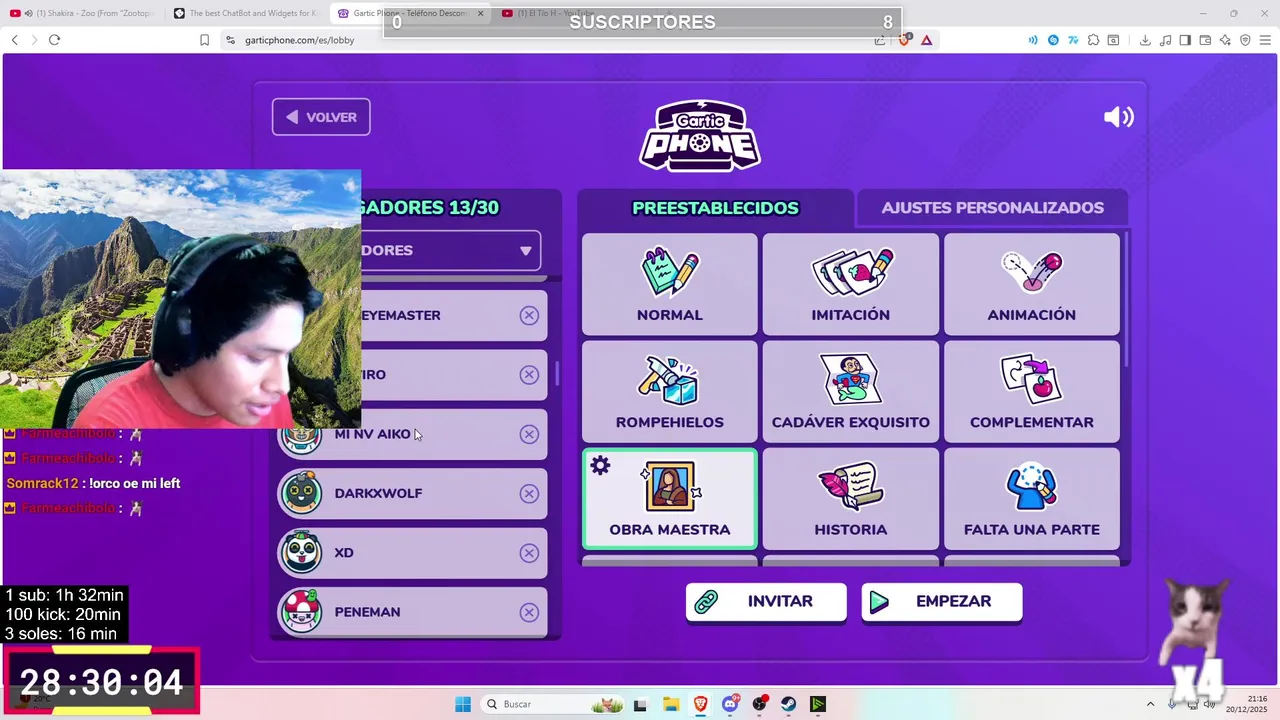Image resolution: width=1280 pixels, height=720 pixels.
Task: Close the Gartic Phone browser tab
Action: (480, 13)
